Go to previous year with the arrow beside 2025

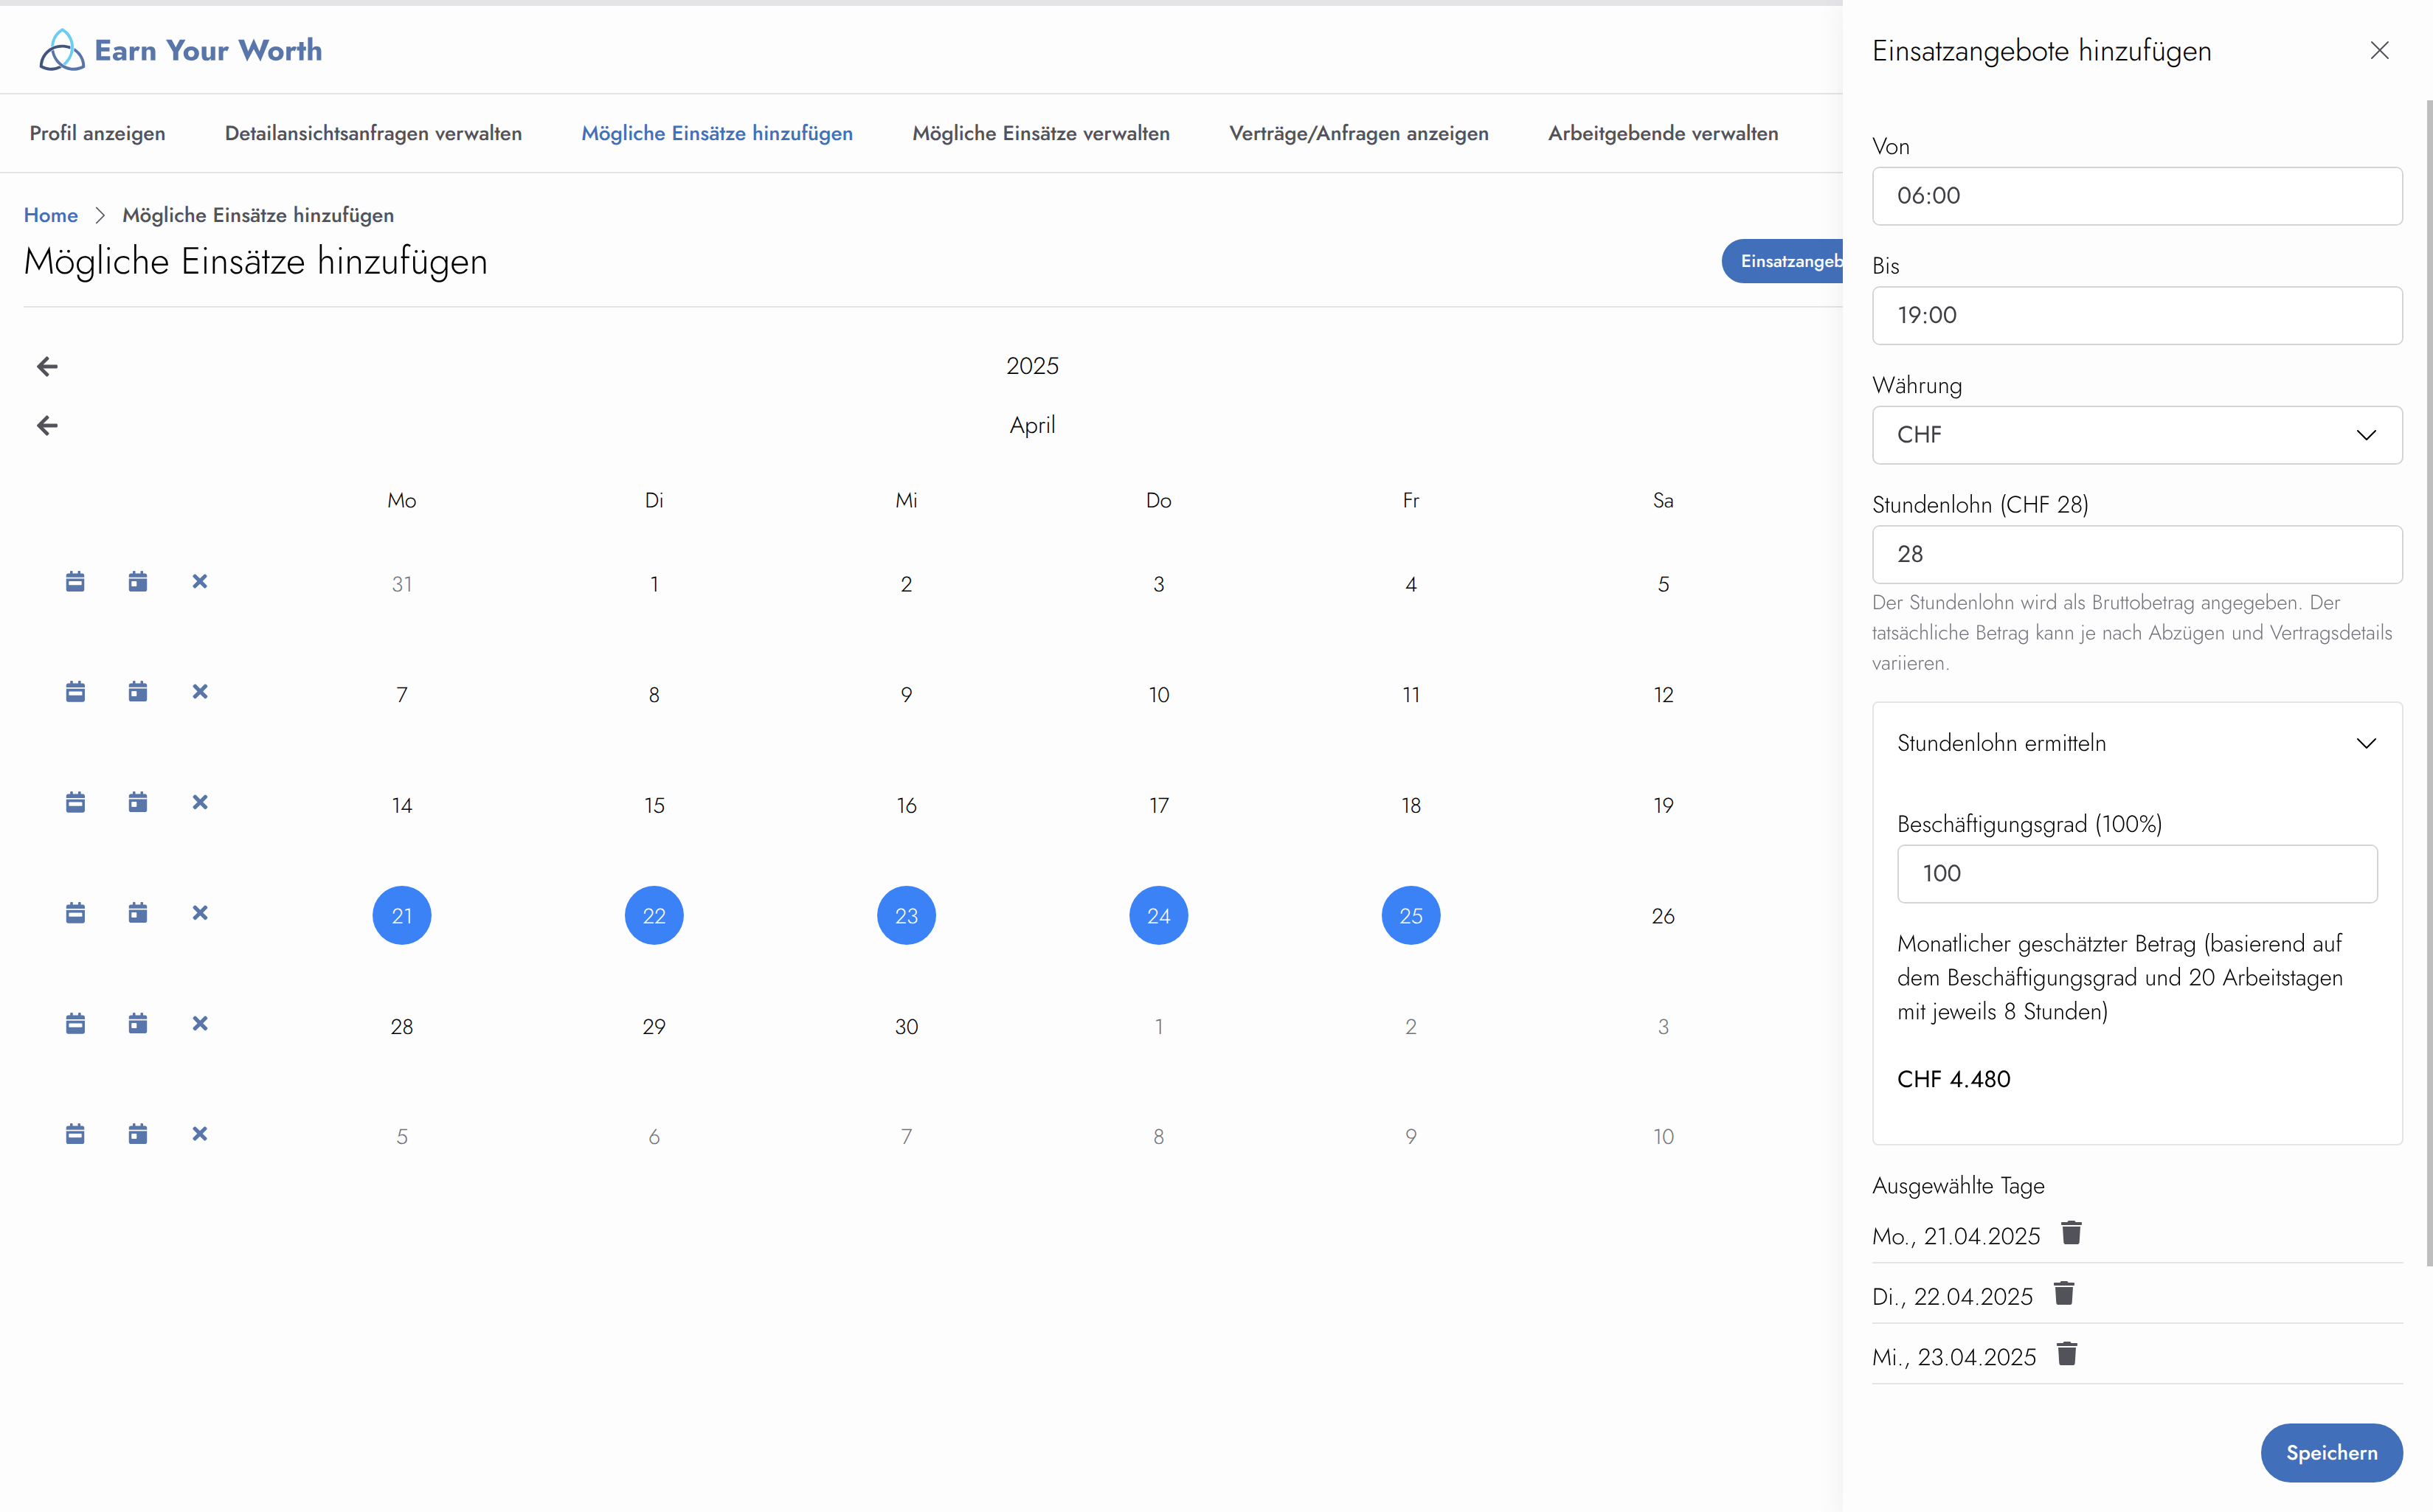(47, 366)
